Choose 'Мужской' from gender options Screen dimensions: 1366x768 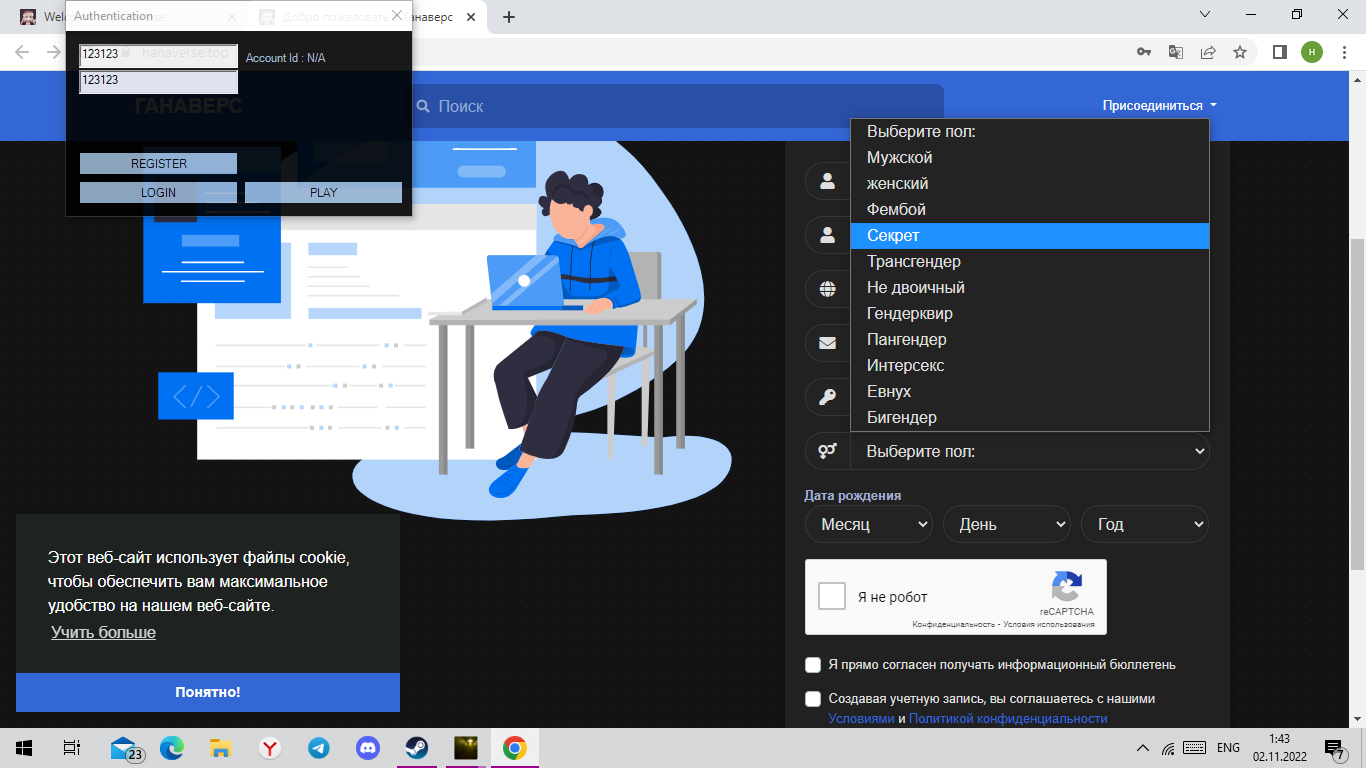click(x=1029, y=158)
